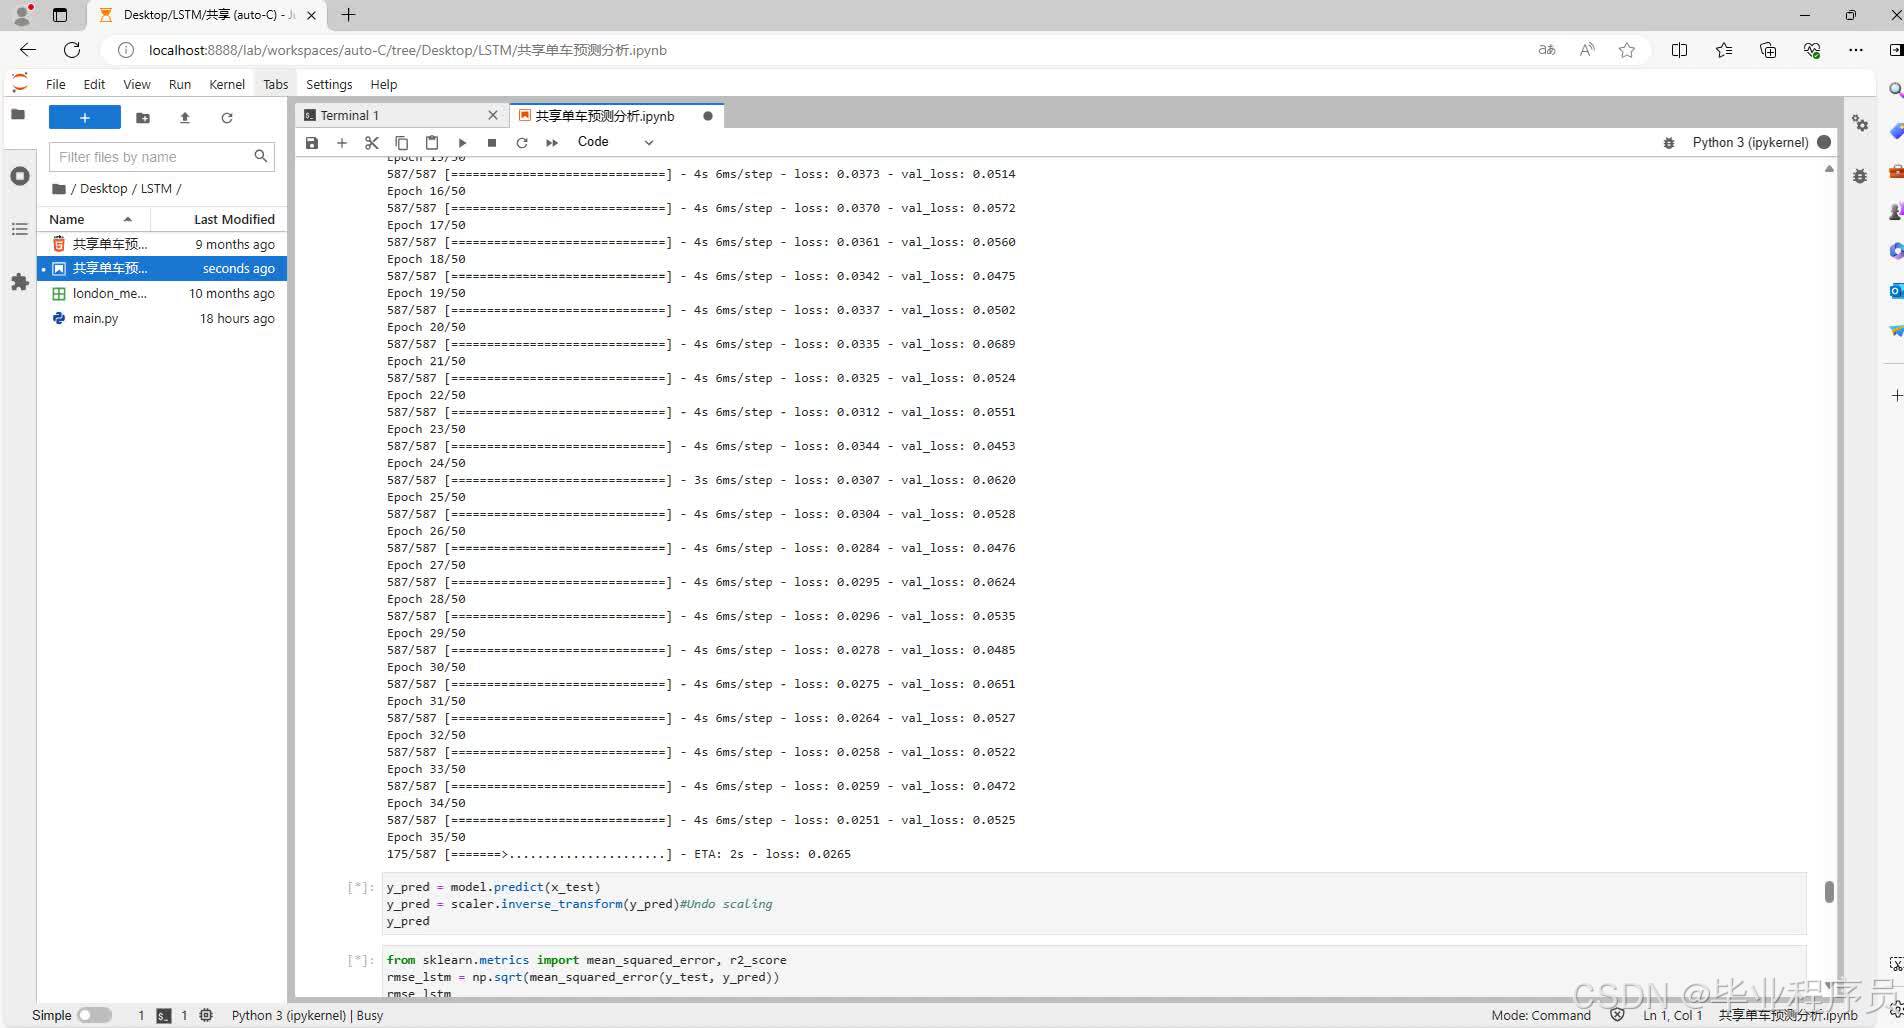The width and height of the screenshot is (1904, 1028).
Task: Run the selected cell and advance
Action: click(x=462, y=143)
